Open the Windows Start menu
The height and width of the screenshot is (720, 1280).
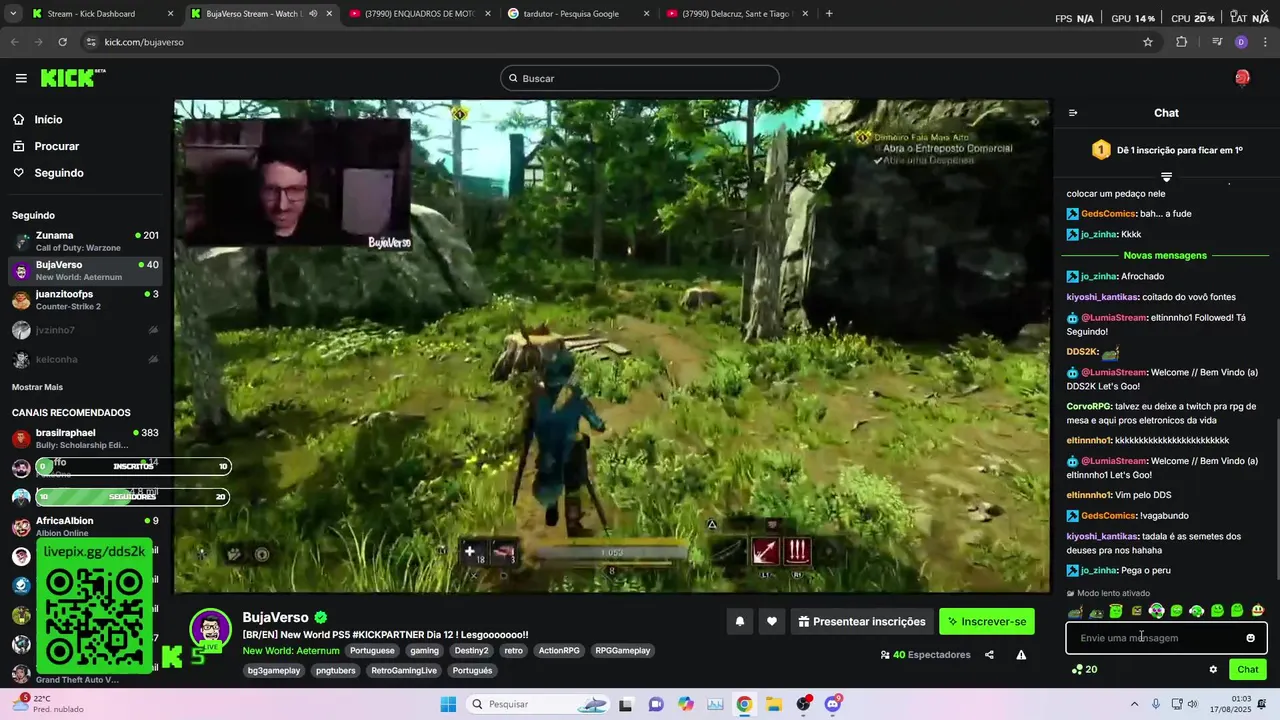tap(447, 704)
